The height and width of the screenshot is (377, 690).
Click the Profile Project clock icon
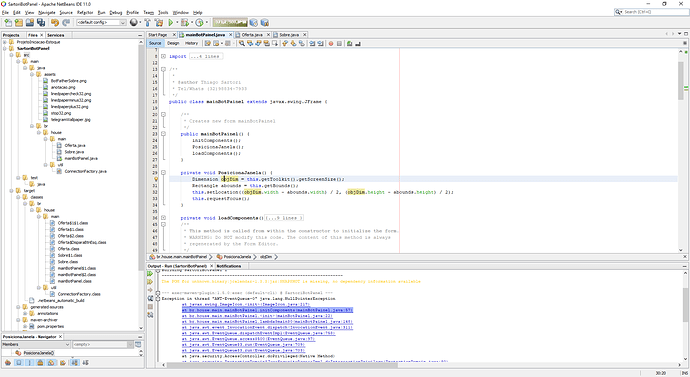[199, 22]
